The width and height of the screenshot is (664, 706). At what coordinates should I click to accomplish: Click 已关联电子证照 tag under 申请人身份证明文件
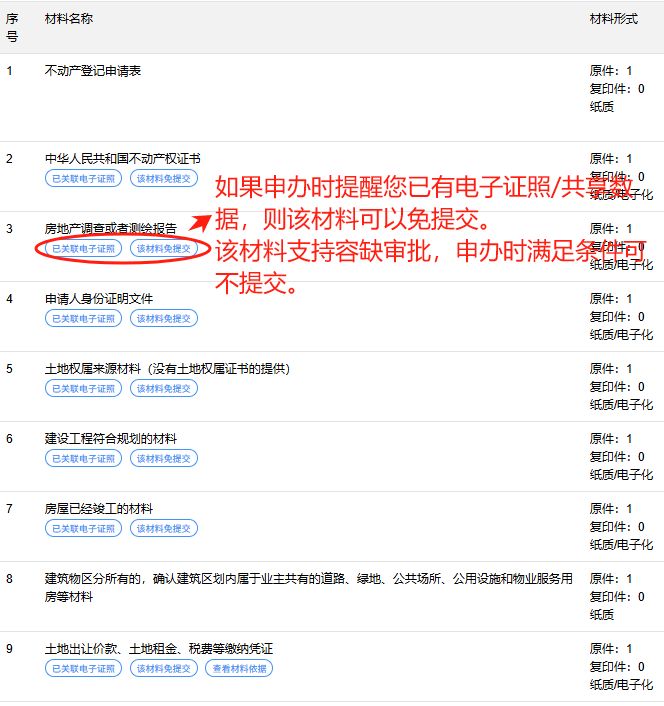[x=84, y=318]
